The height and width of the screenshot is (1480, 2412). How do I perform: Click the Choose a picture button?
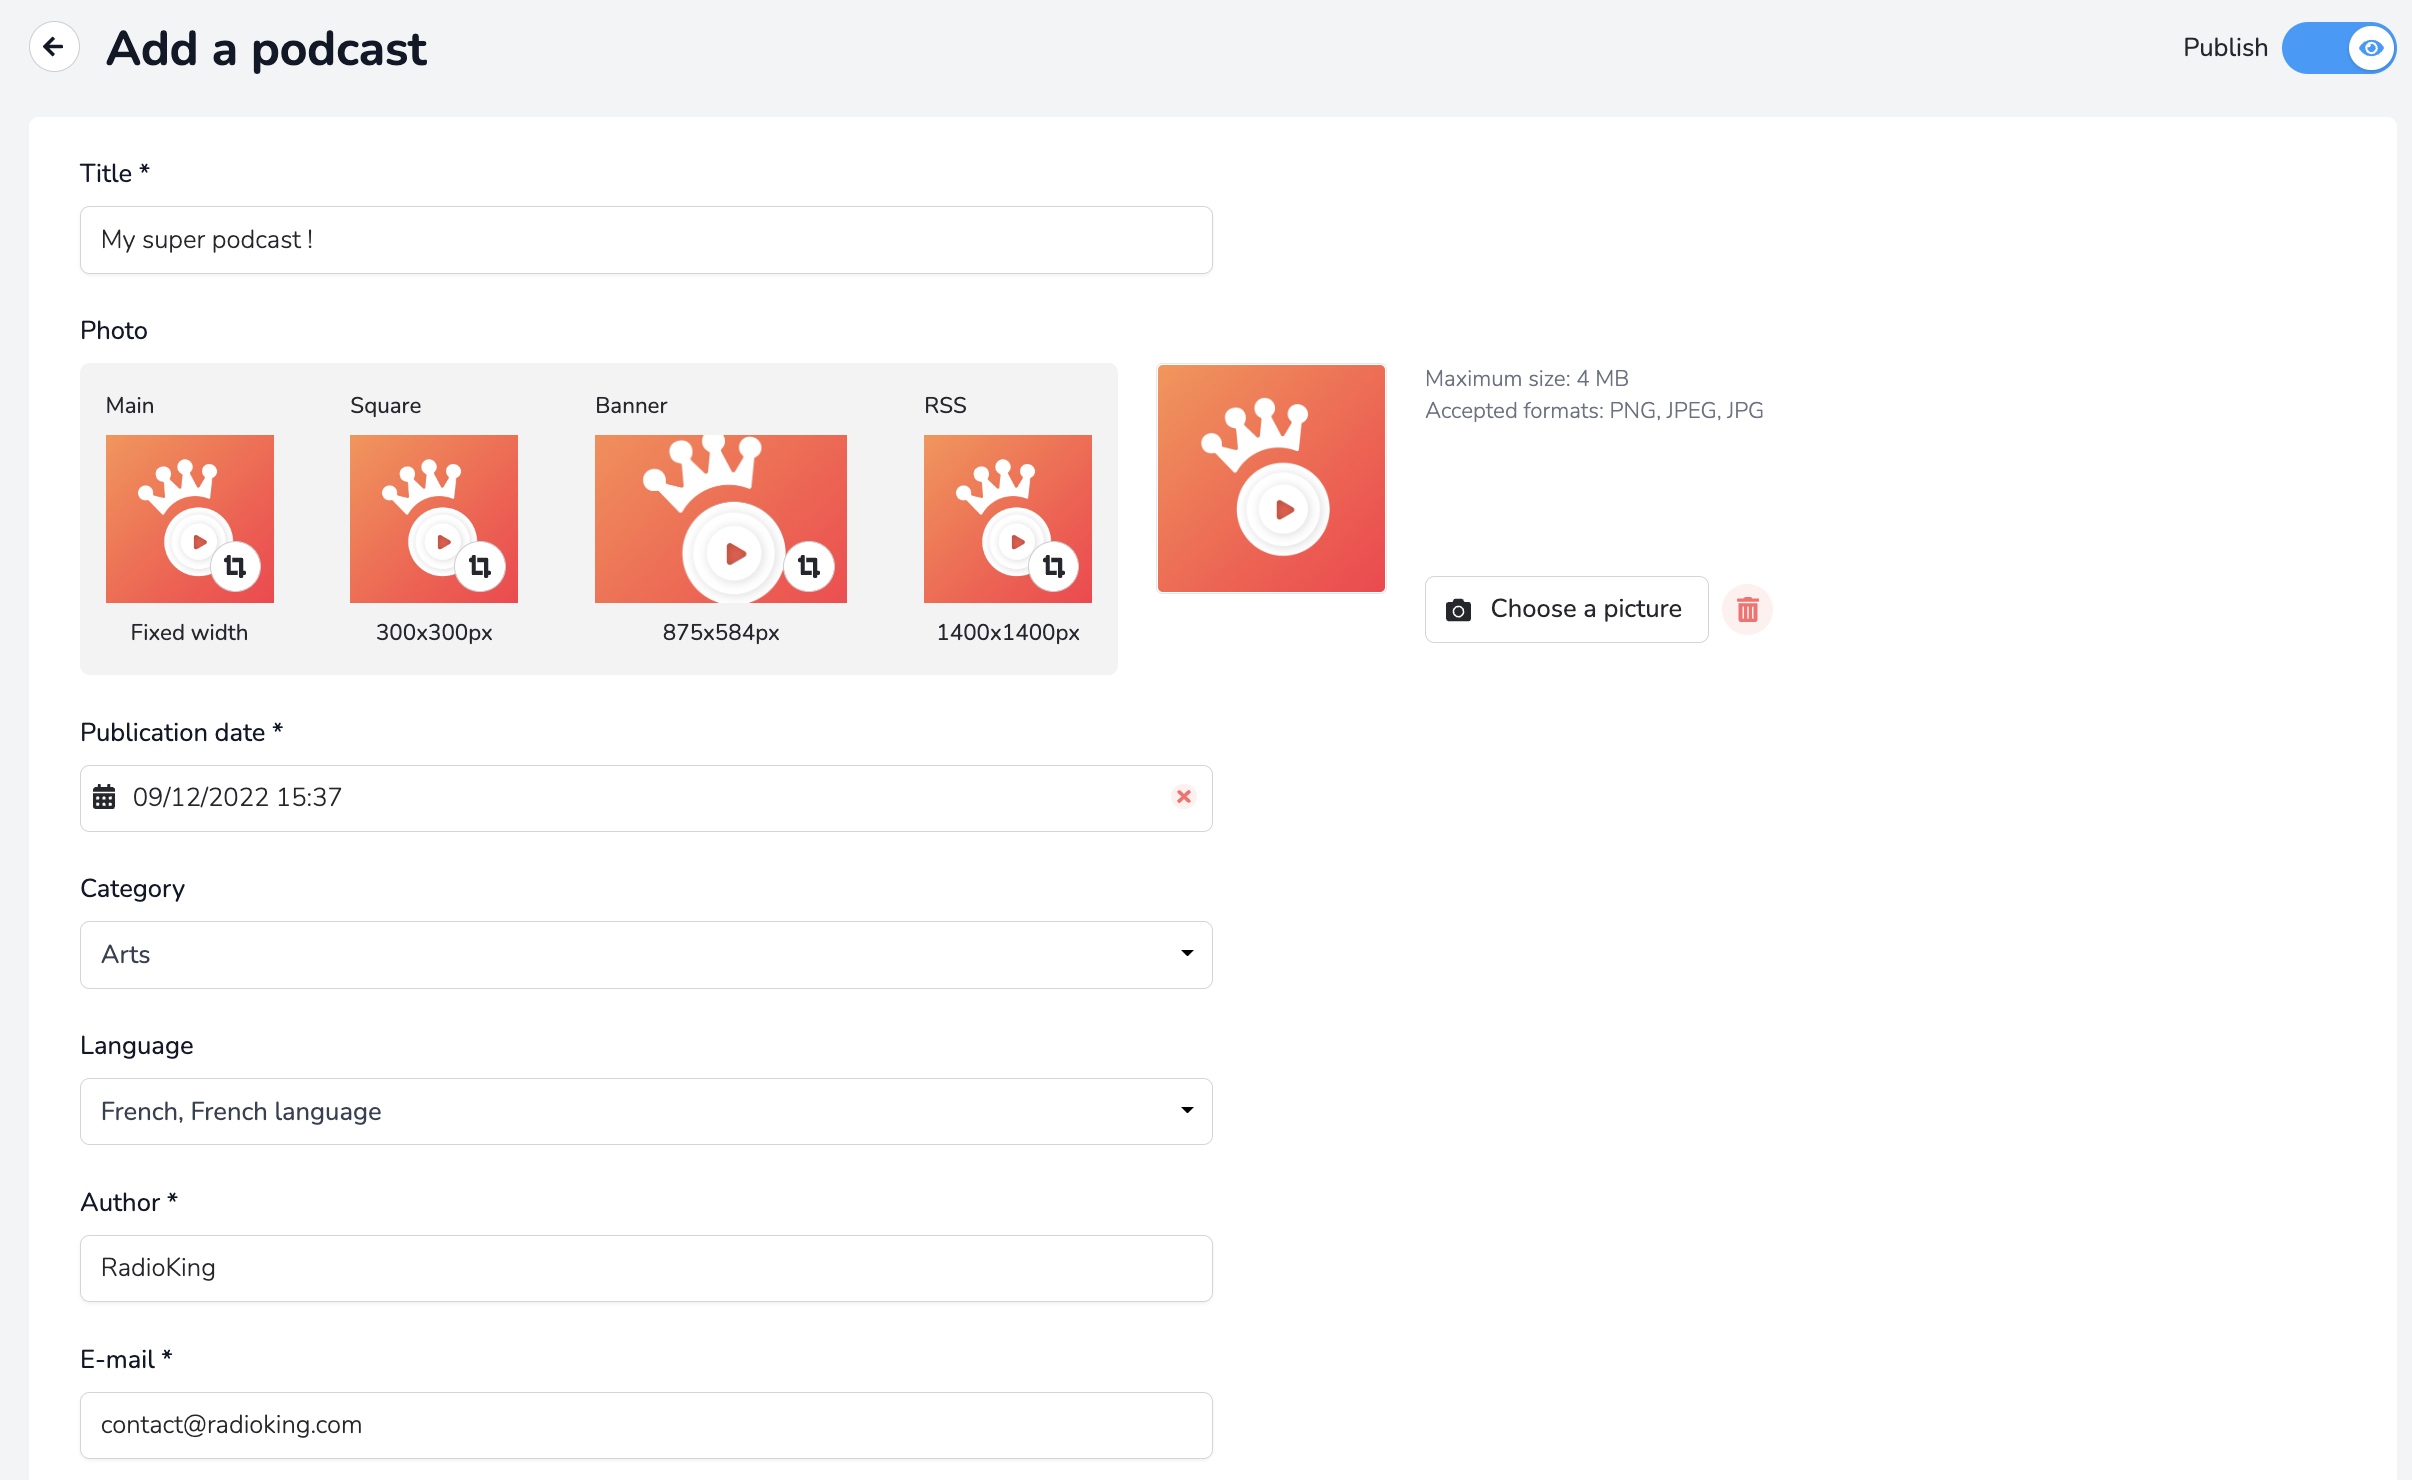coord(1566,609)
